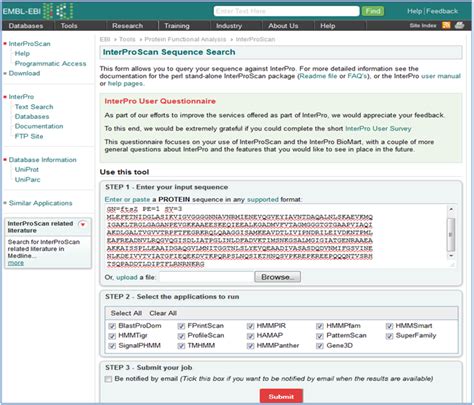474x405 pixels.
Task: Enable the Be notified by email checkbox
Action: 108,379
